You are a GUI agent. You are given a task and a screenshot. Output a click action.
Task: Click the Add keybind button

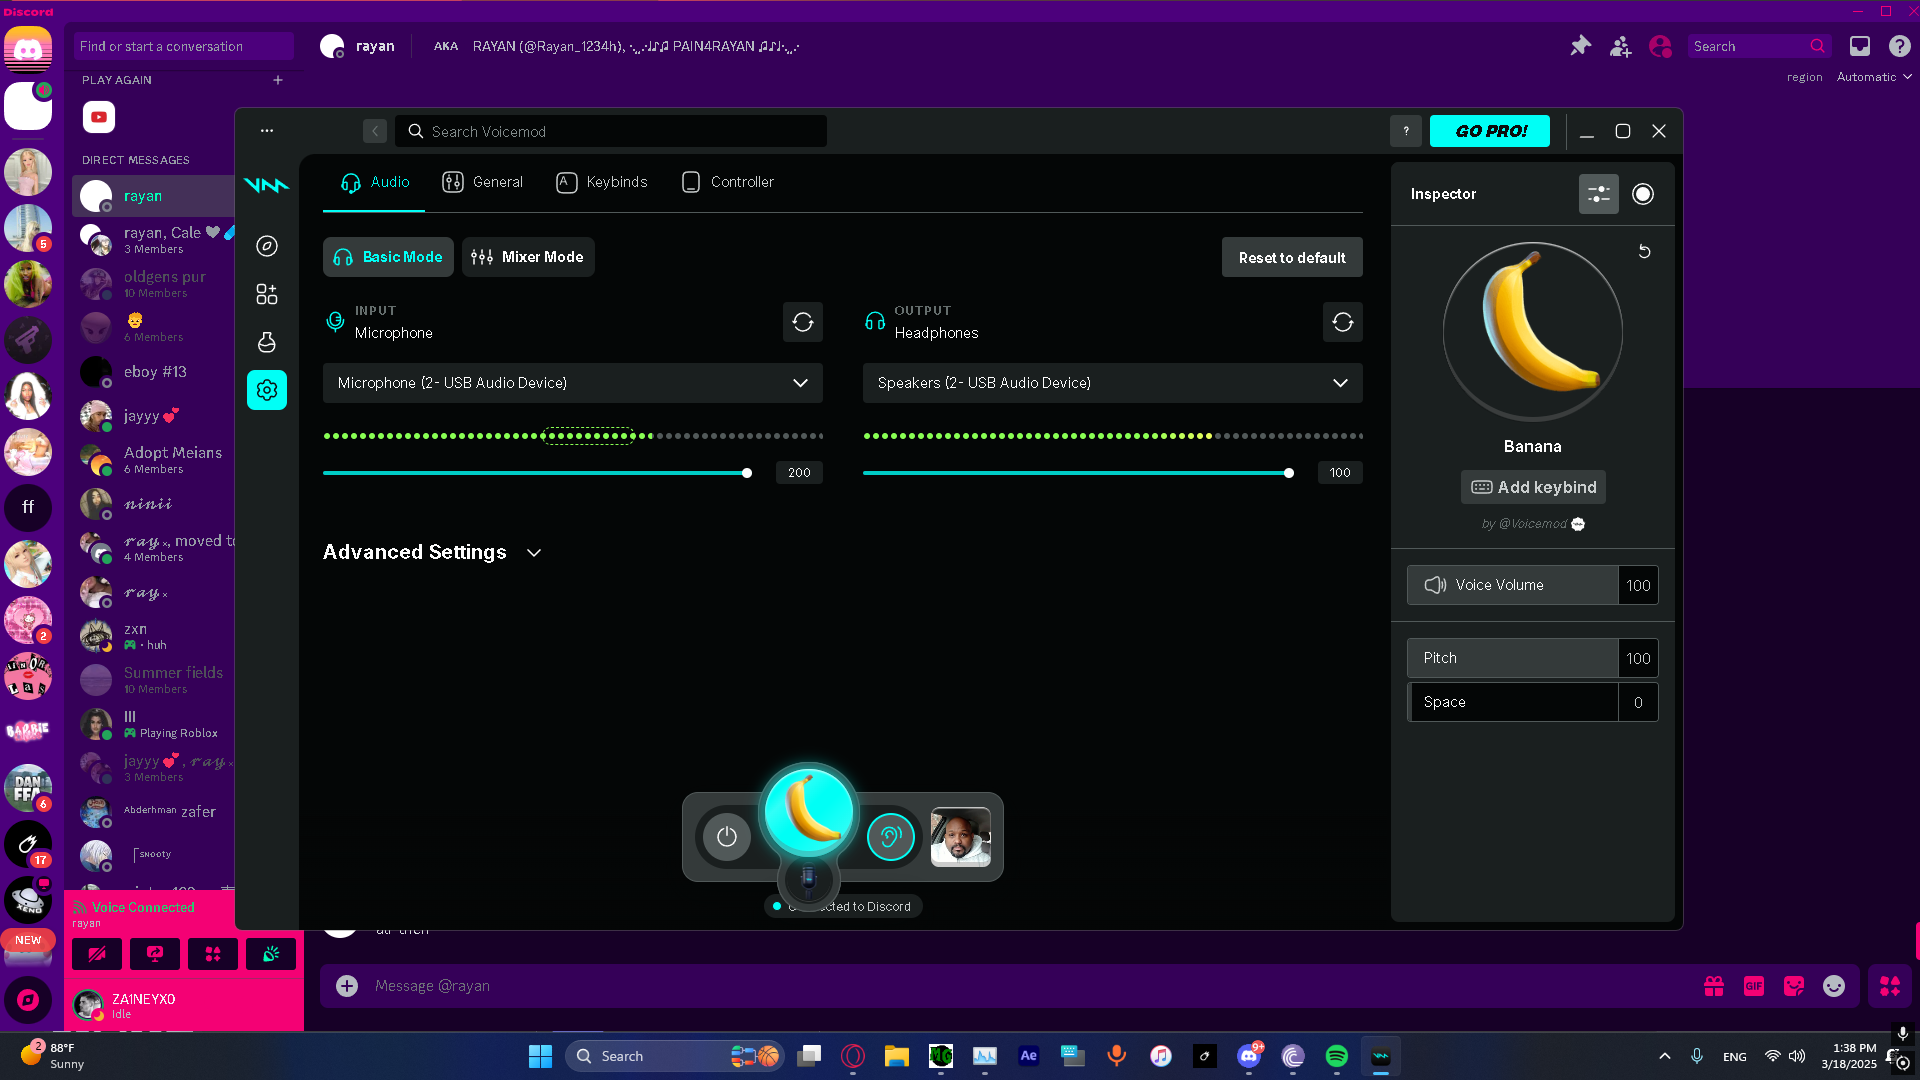(x=1533, y=487)
